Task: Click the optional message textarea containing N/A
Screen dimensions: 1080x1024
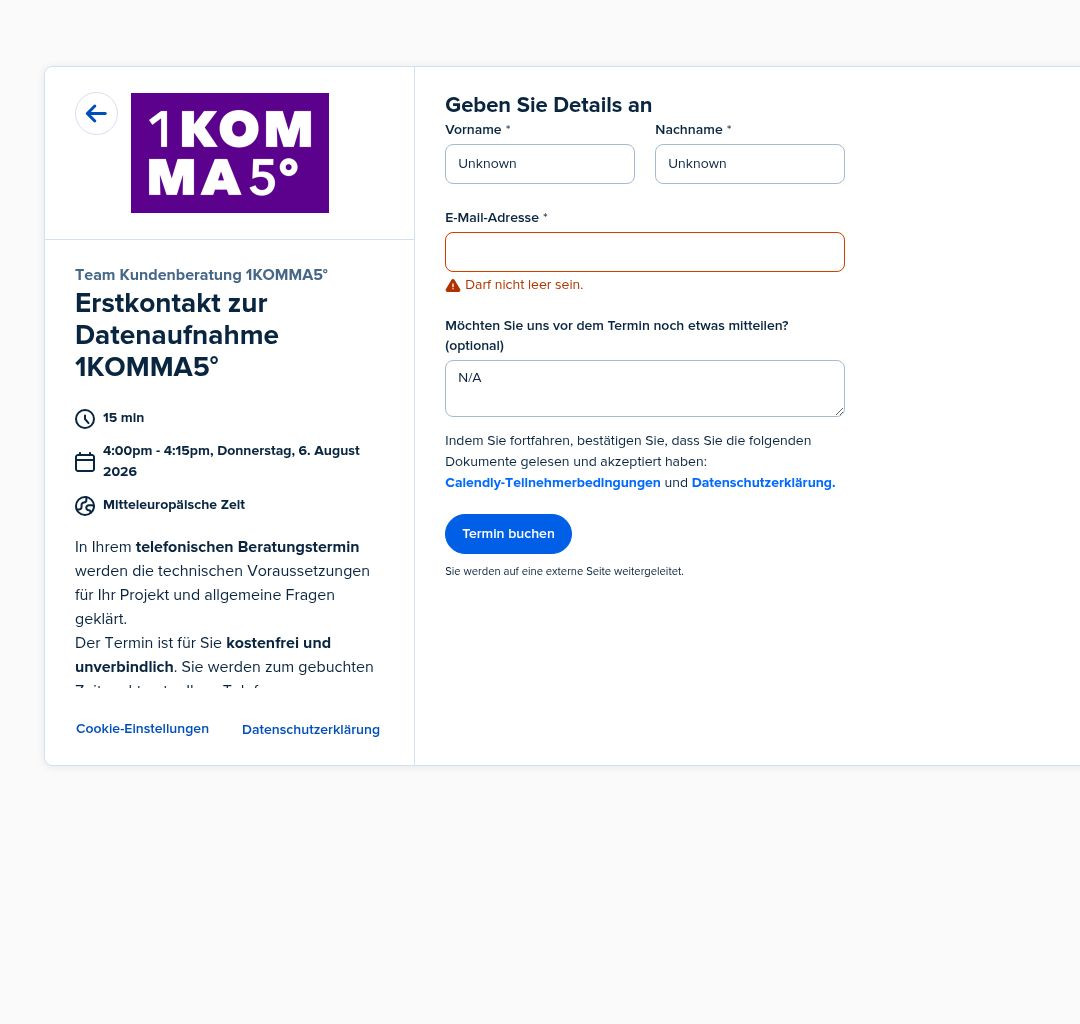Action: click(x=645, y=388)
